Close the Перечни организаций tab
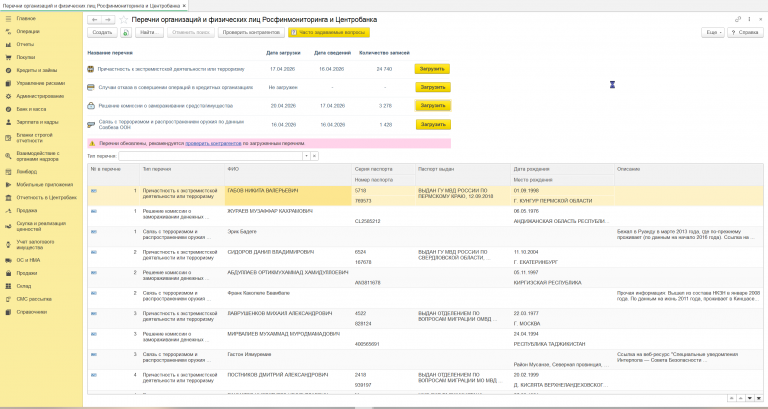 point(184,5)
